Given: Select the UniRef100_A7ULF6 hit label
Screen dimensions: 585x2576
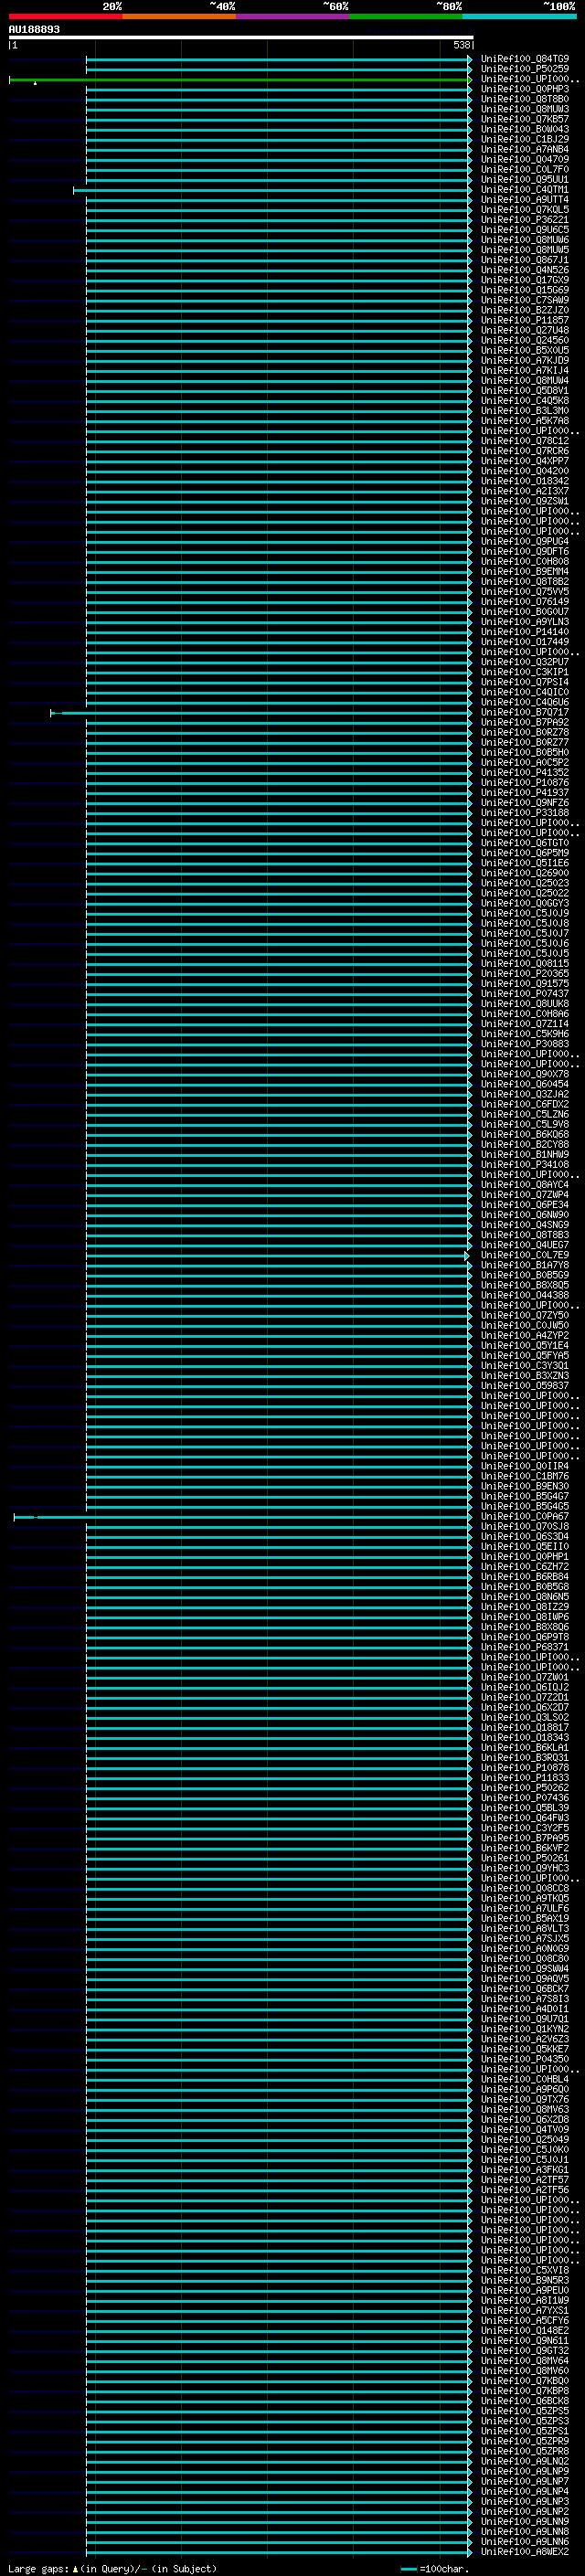Looking at the screenshot, I should [524, 1909].
